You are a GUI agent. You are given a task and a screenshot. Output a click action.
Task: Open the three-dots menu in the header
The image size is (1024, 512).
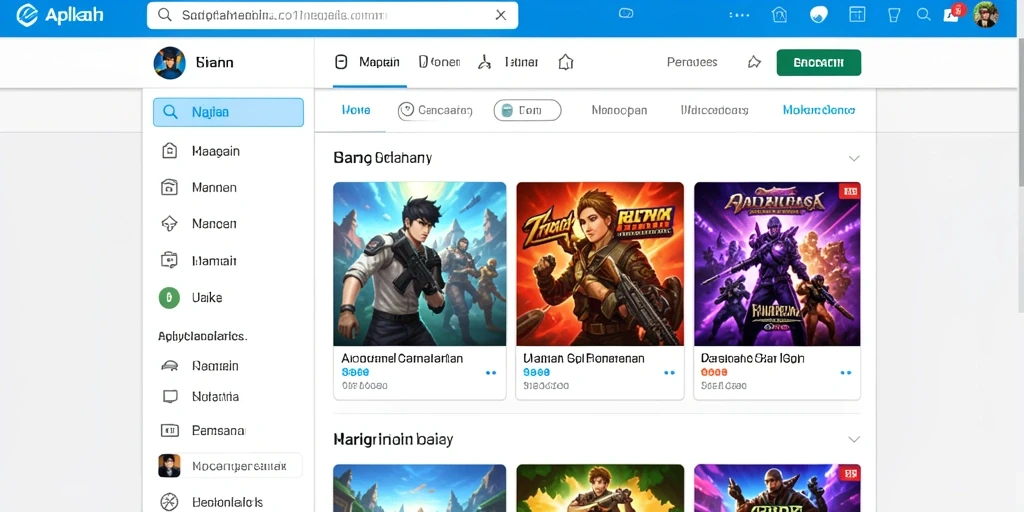[x=739, y=15]
